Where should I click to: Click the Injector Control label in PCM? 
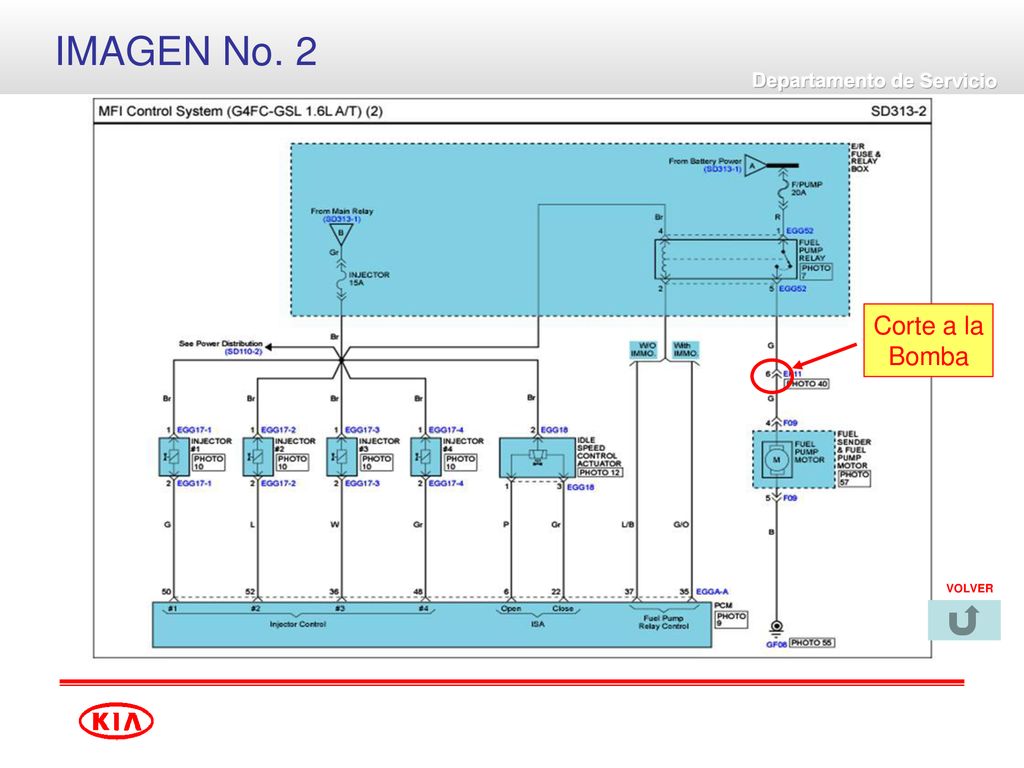[298, 624]
